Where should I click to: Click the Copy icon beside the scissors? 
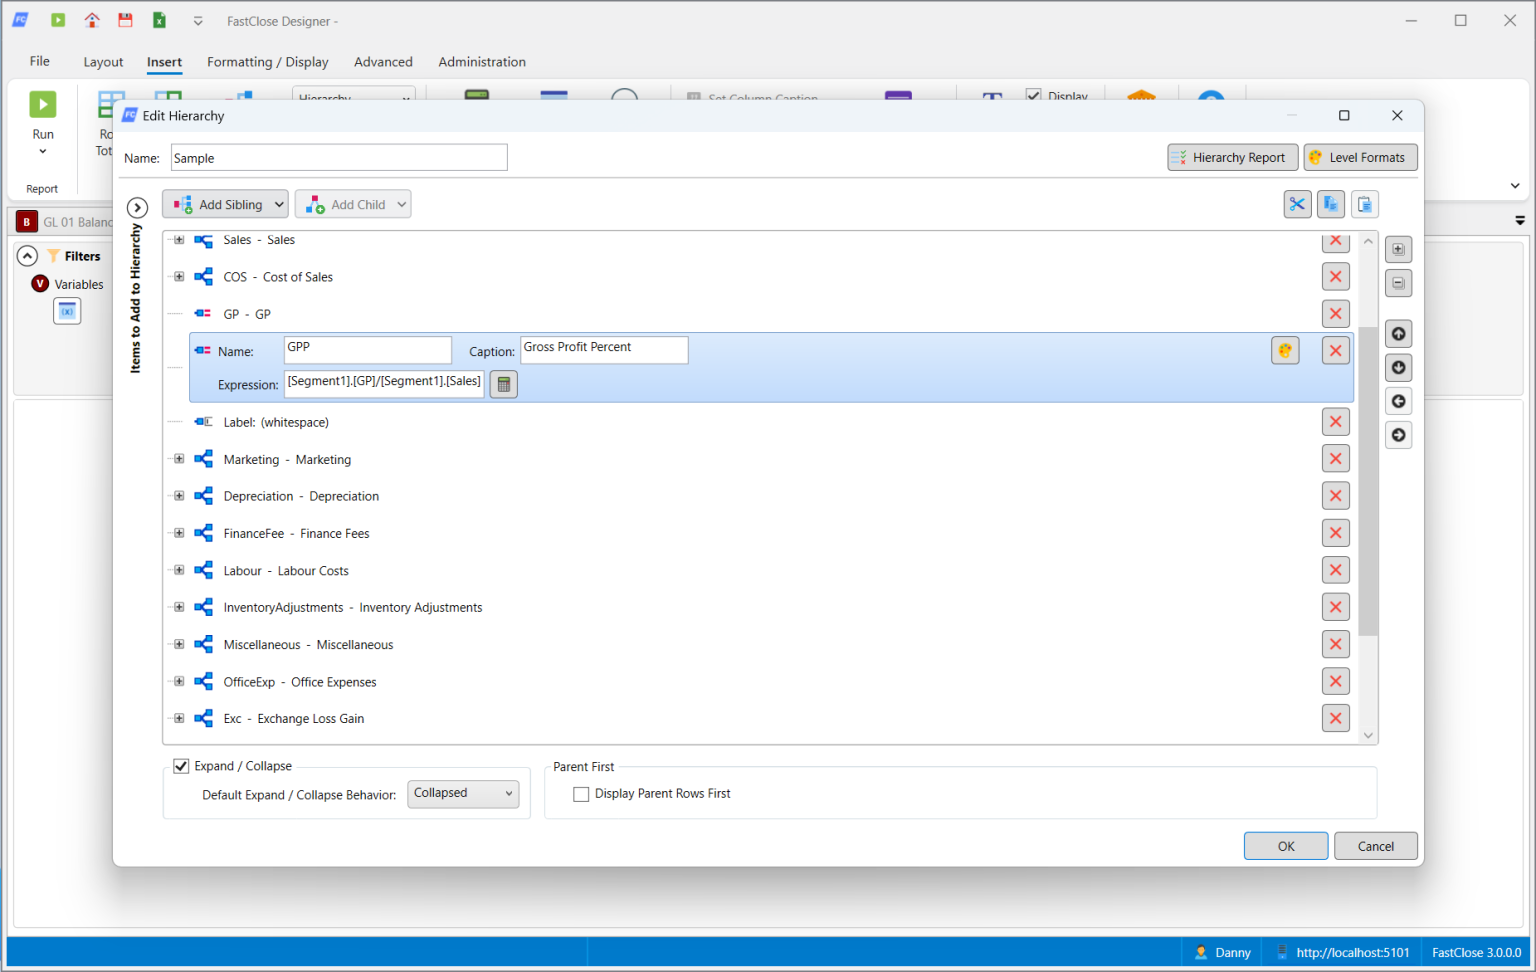1330,204
